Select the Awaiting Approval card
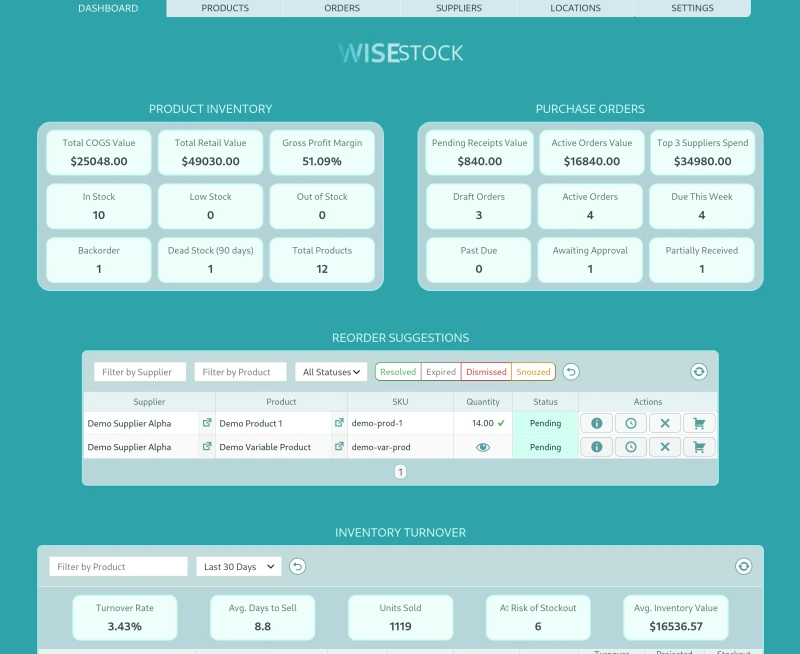 590,260
